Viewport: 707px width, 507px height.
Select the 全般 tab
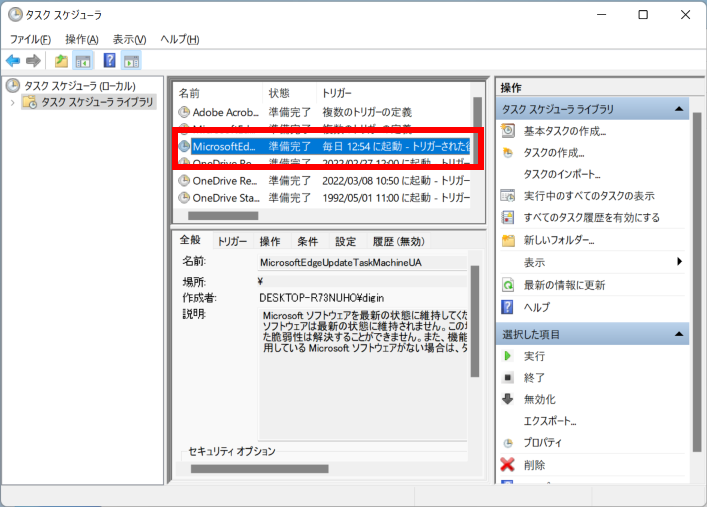(190, 240)
